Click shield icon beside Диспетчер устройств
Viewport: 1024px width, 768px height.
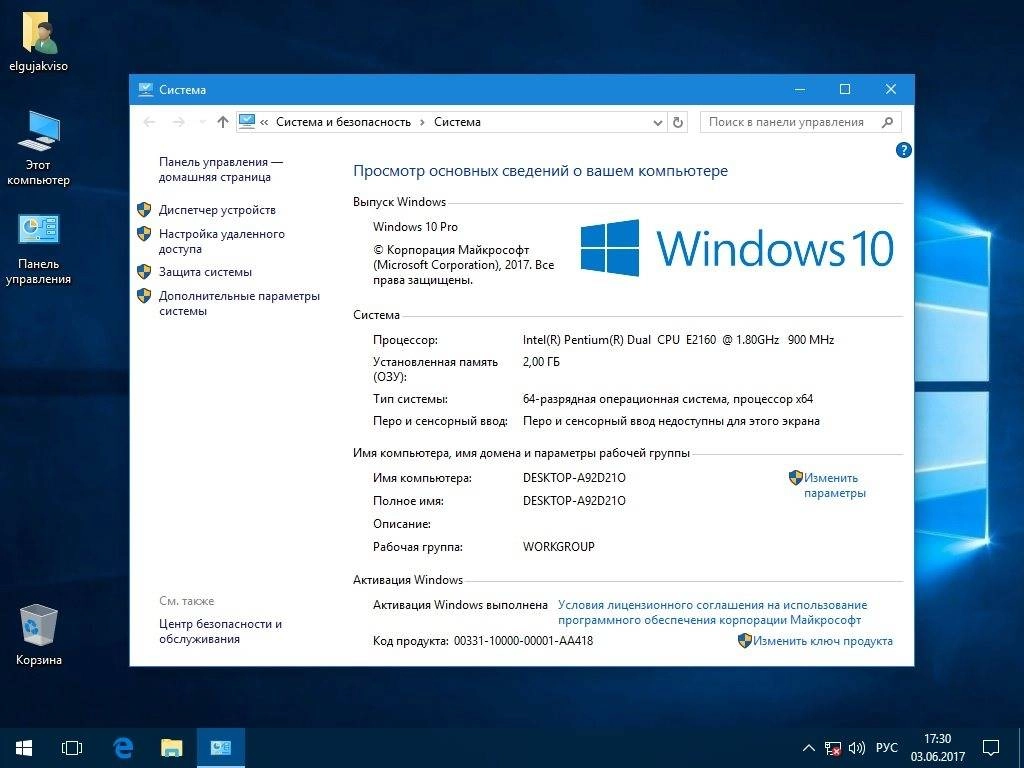pos(144,210)
